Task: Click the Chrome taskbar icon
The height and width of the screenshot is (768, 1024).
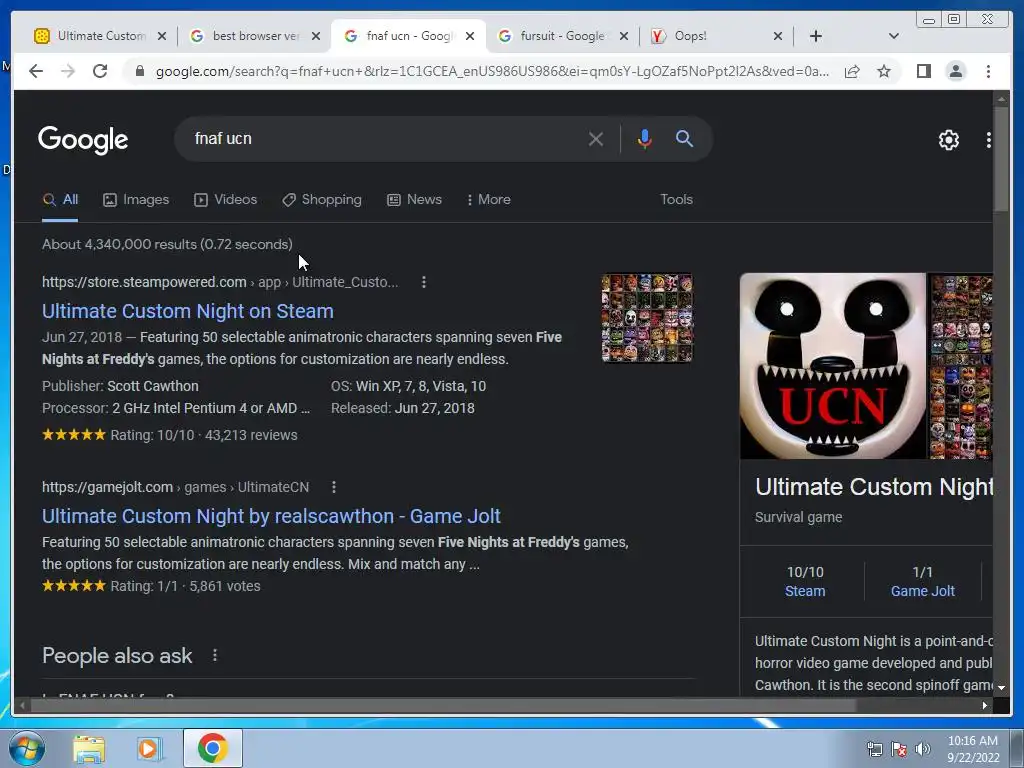Action: [212, 748]
